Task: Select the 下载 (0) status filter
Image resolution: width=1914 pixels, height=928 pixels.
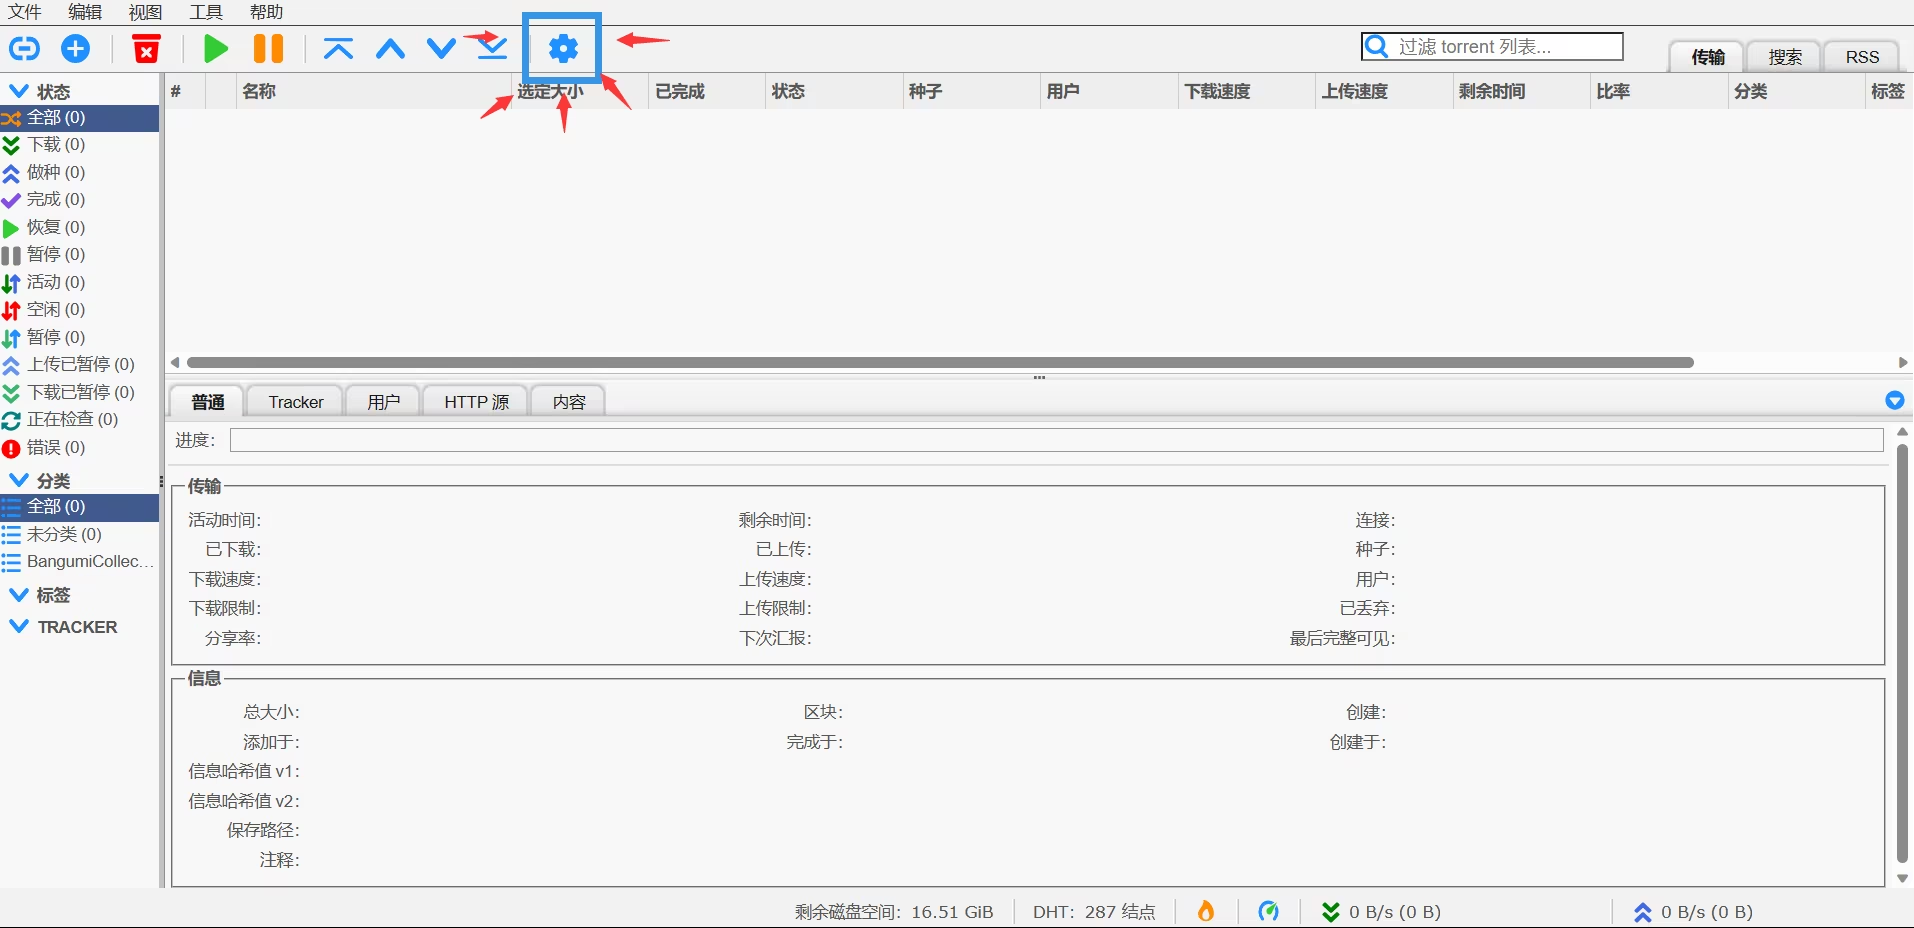Action: (79, 145)
